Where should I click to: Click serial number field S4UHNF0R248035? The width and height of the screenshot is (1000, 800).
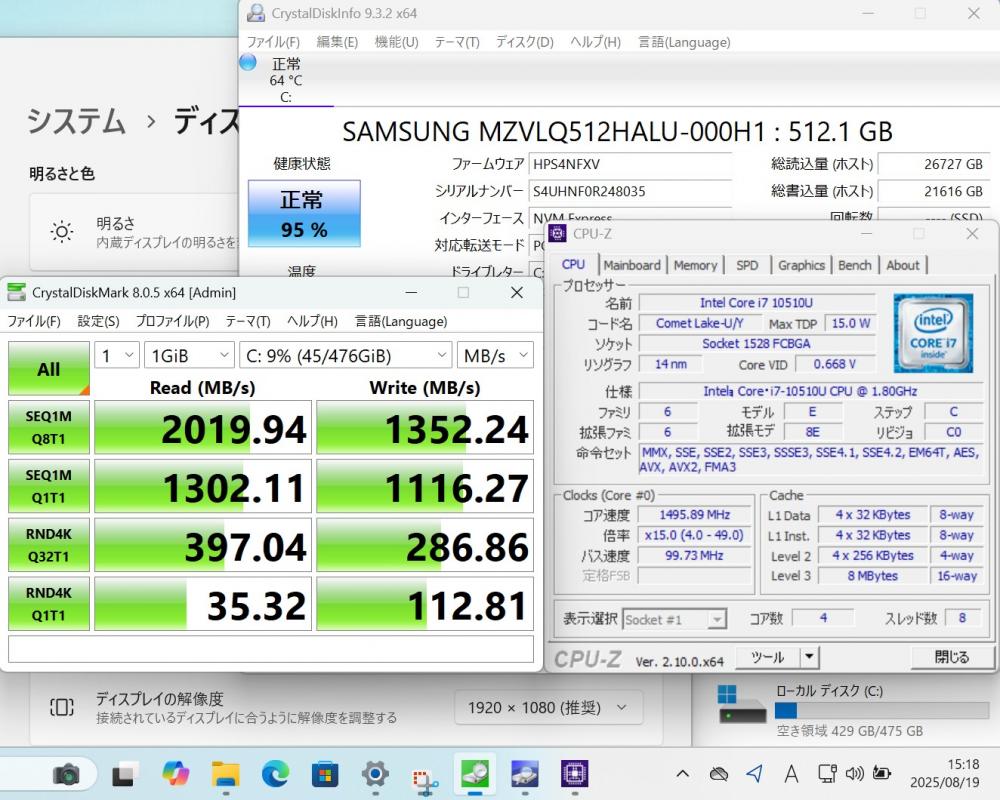(630, 191)
